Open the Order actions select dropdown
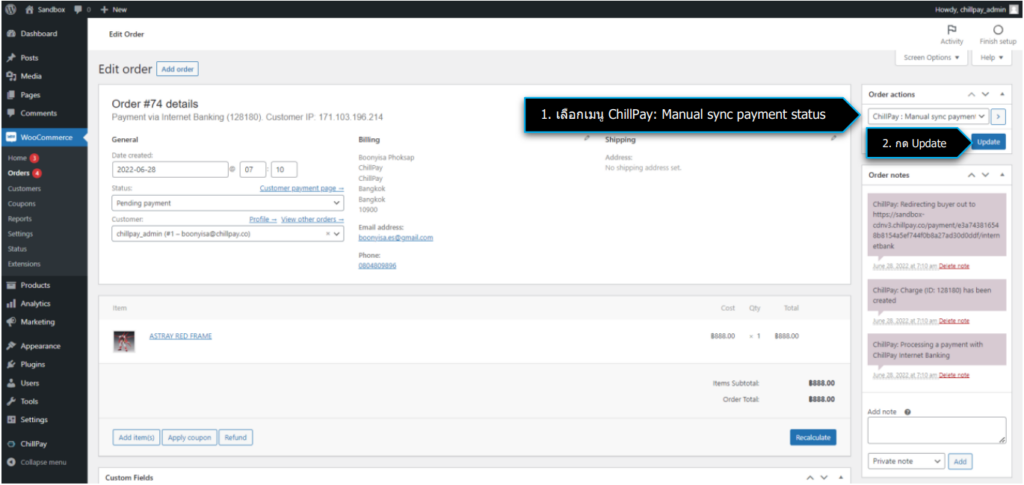The width and height of the screenshot is (1024, 485). click(x=928, y=116)
